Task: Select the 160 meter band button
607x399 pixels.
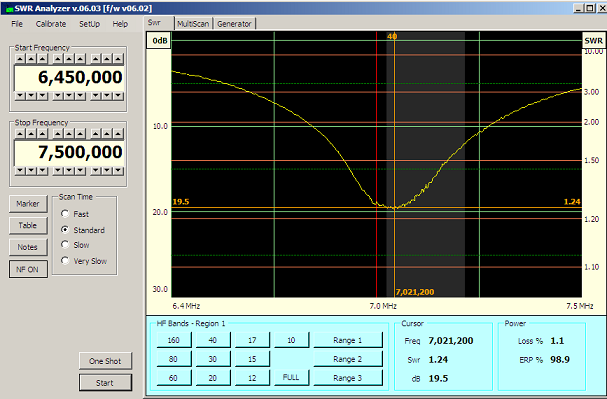Action: (x=174, y=340)
